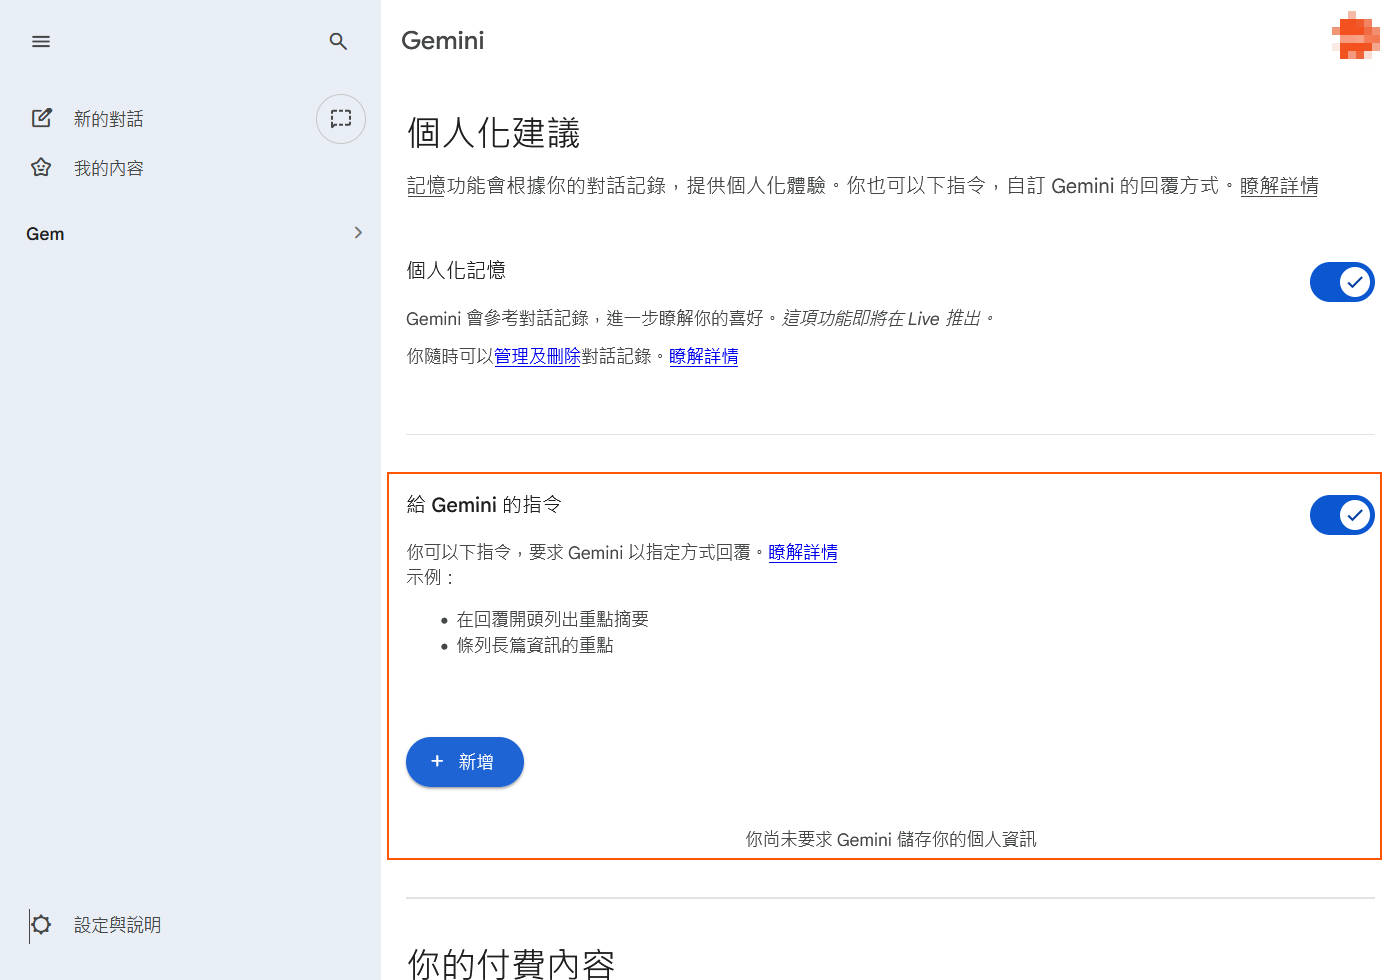The height and width of the screenshot is (980, 1394).
Task: Click the Gemini title at top
Action: click(442, 40)
